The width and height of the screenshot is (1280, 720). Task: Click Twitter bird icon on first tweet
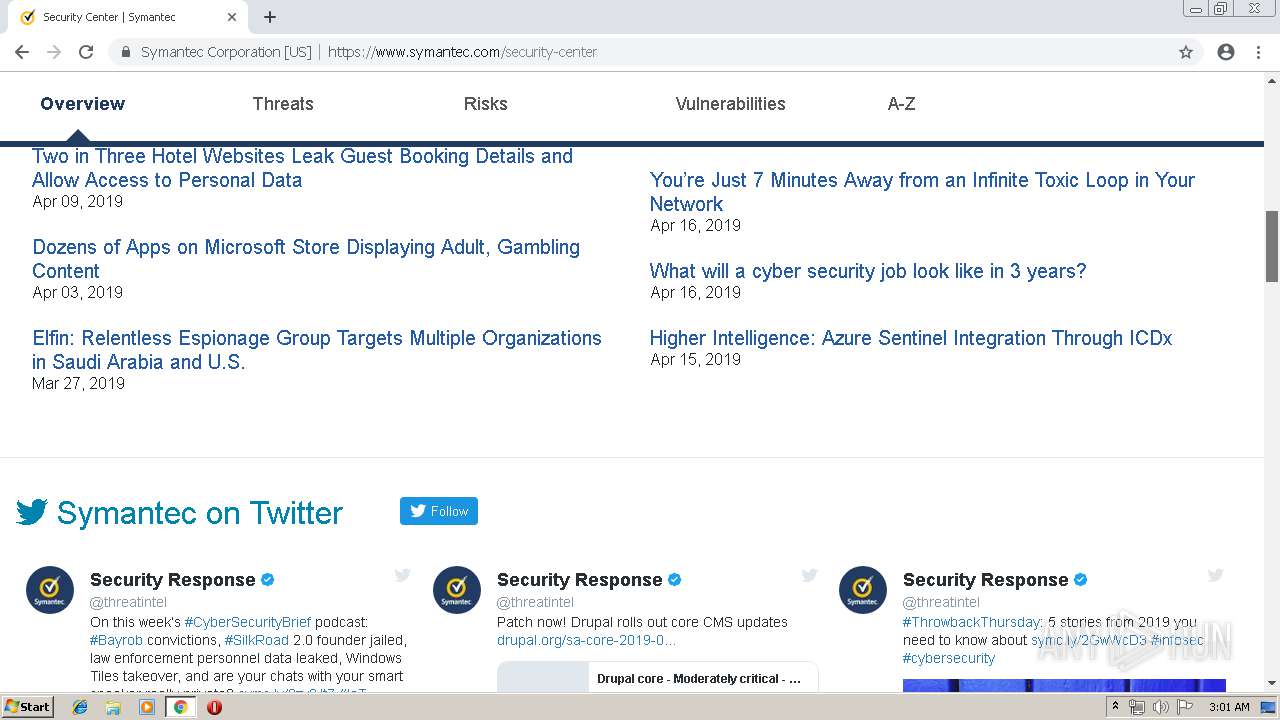coord(403,575)
